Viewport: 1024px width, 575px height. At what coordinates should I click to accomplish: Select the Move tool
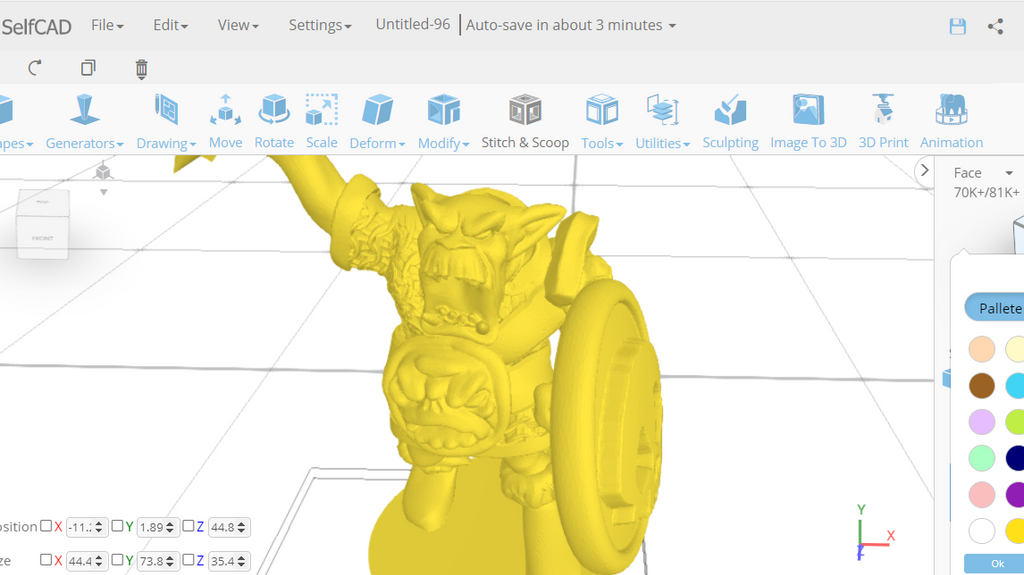(x=225, y=122)
